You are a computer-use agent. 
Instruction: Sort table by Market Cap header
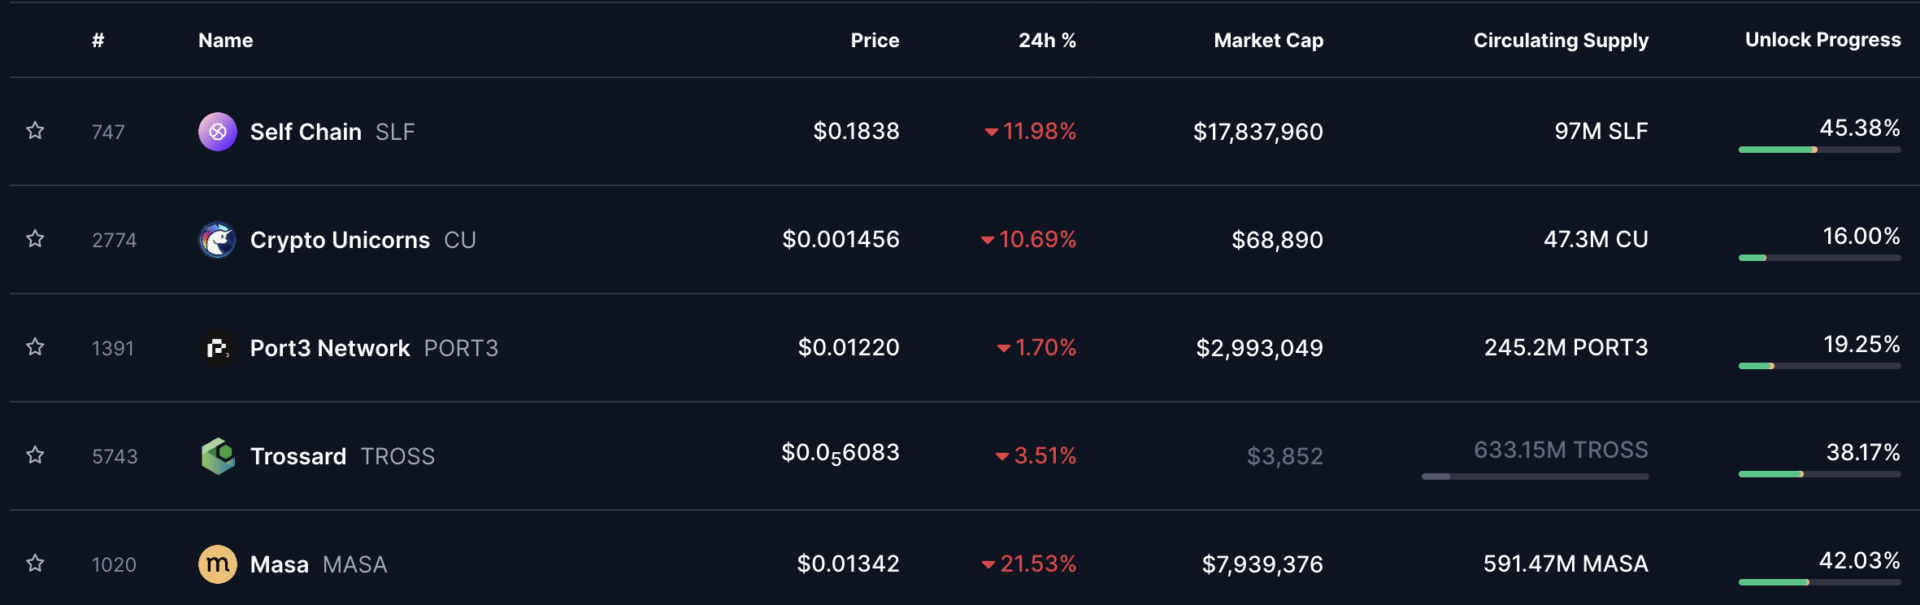click(1268, 40)
